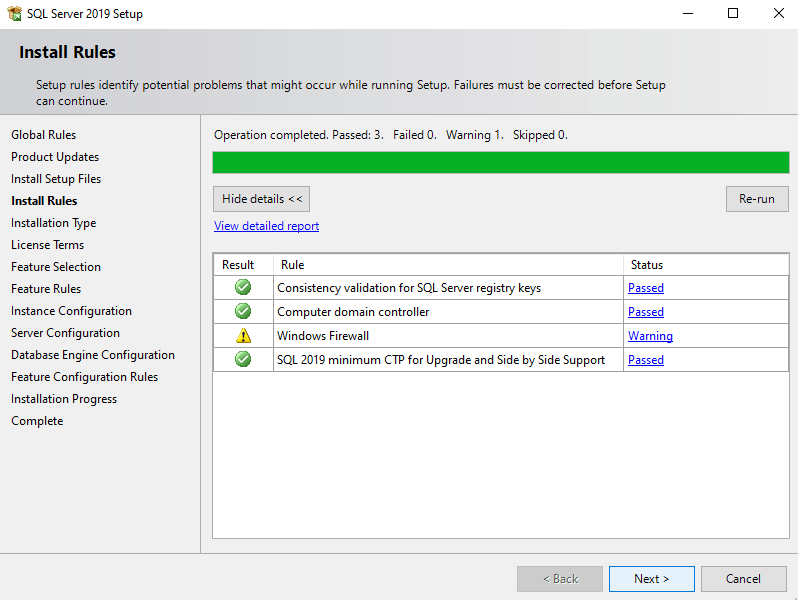
Task: Open the View detailed report link
Action: [266, 226]
